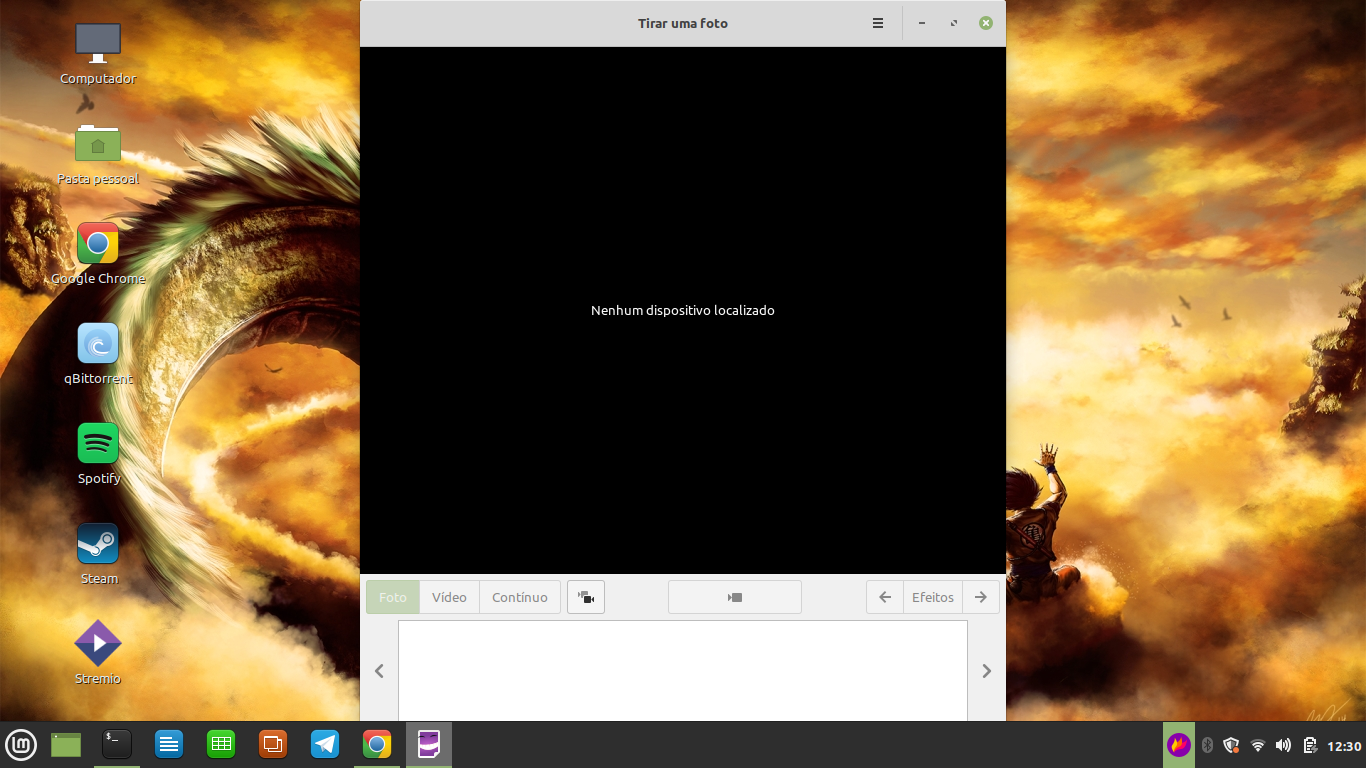Open the Bluetooth tray applet

point(1207,745)
